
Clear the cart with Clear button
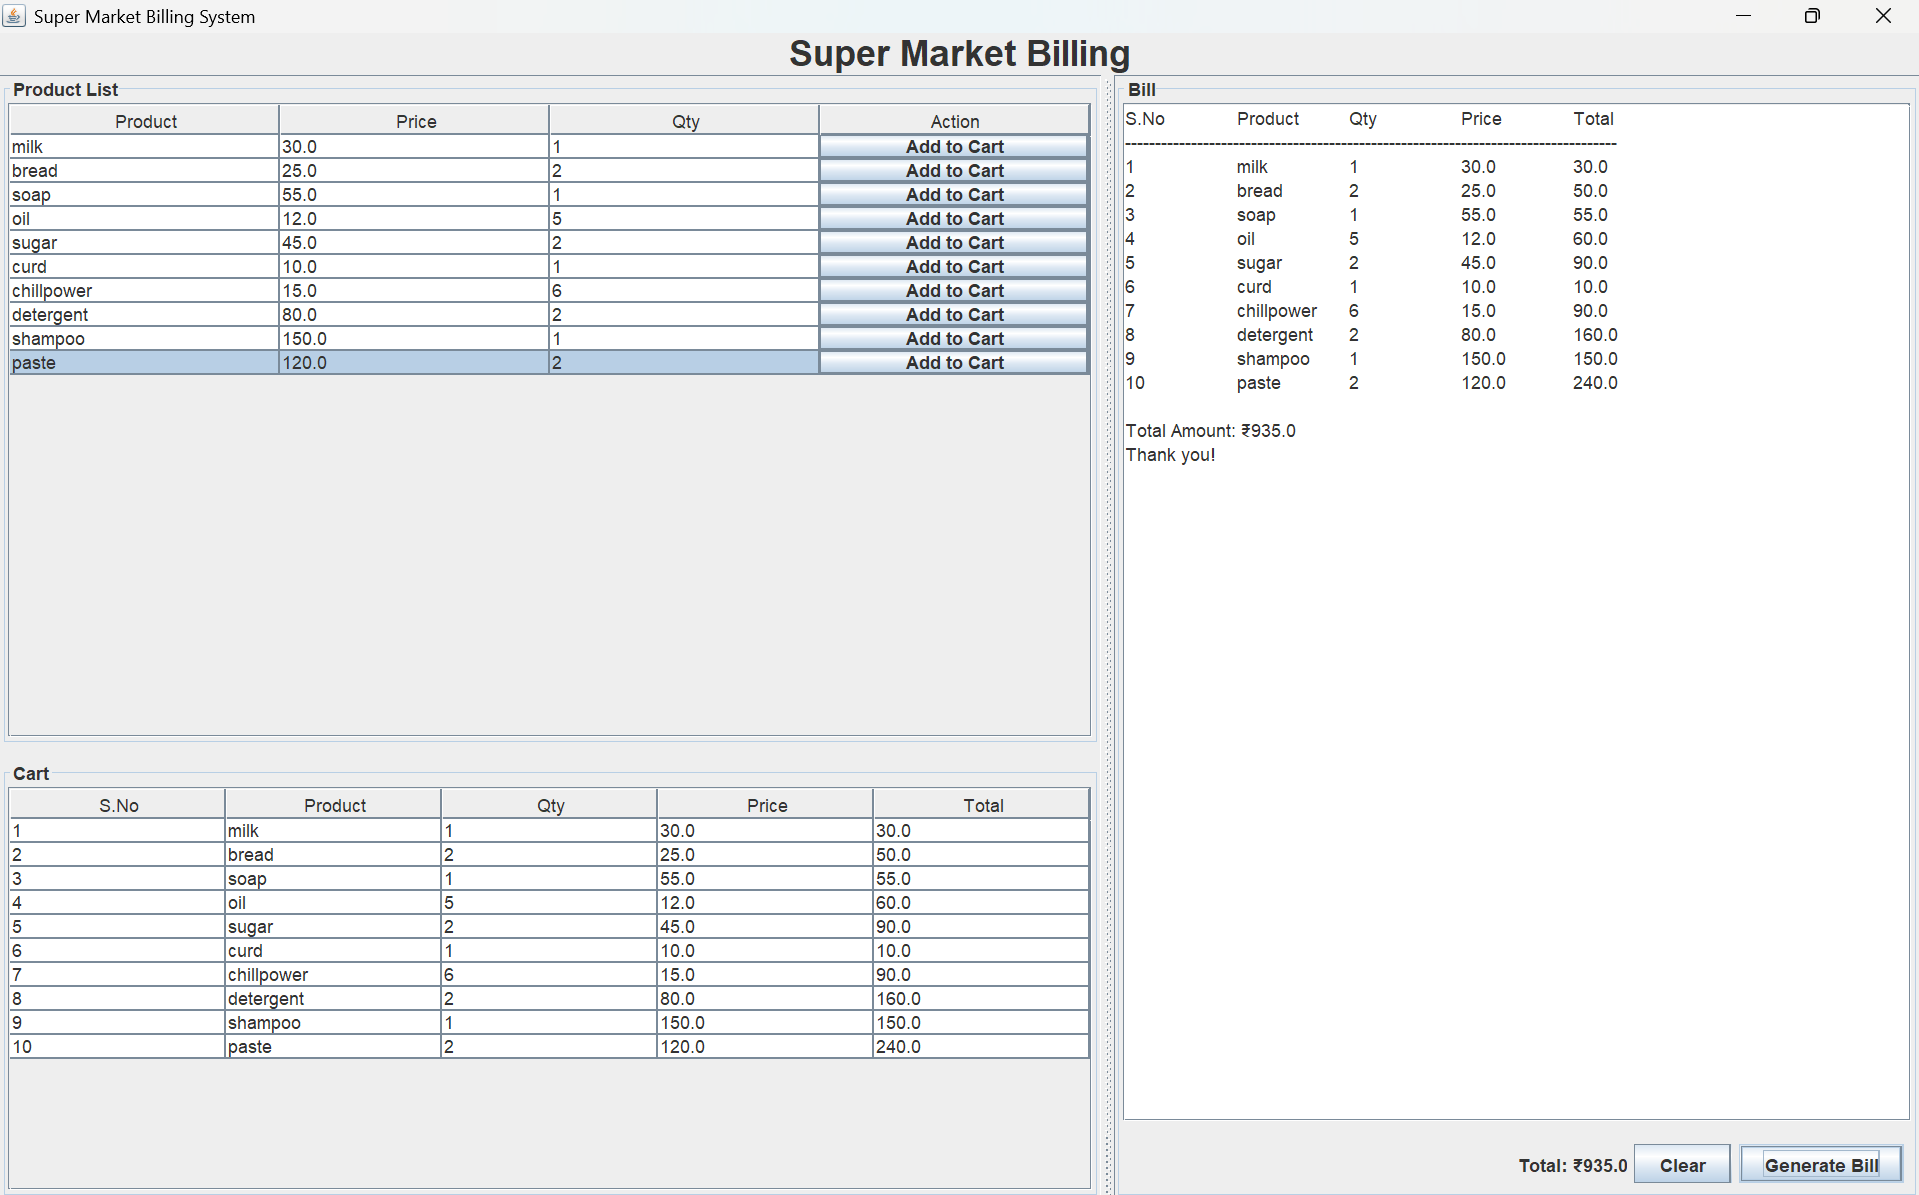tap(1682, 1165)
